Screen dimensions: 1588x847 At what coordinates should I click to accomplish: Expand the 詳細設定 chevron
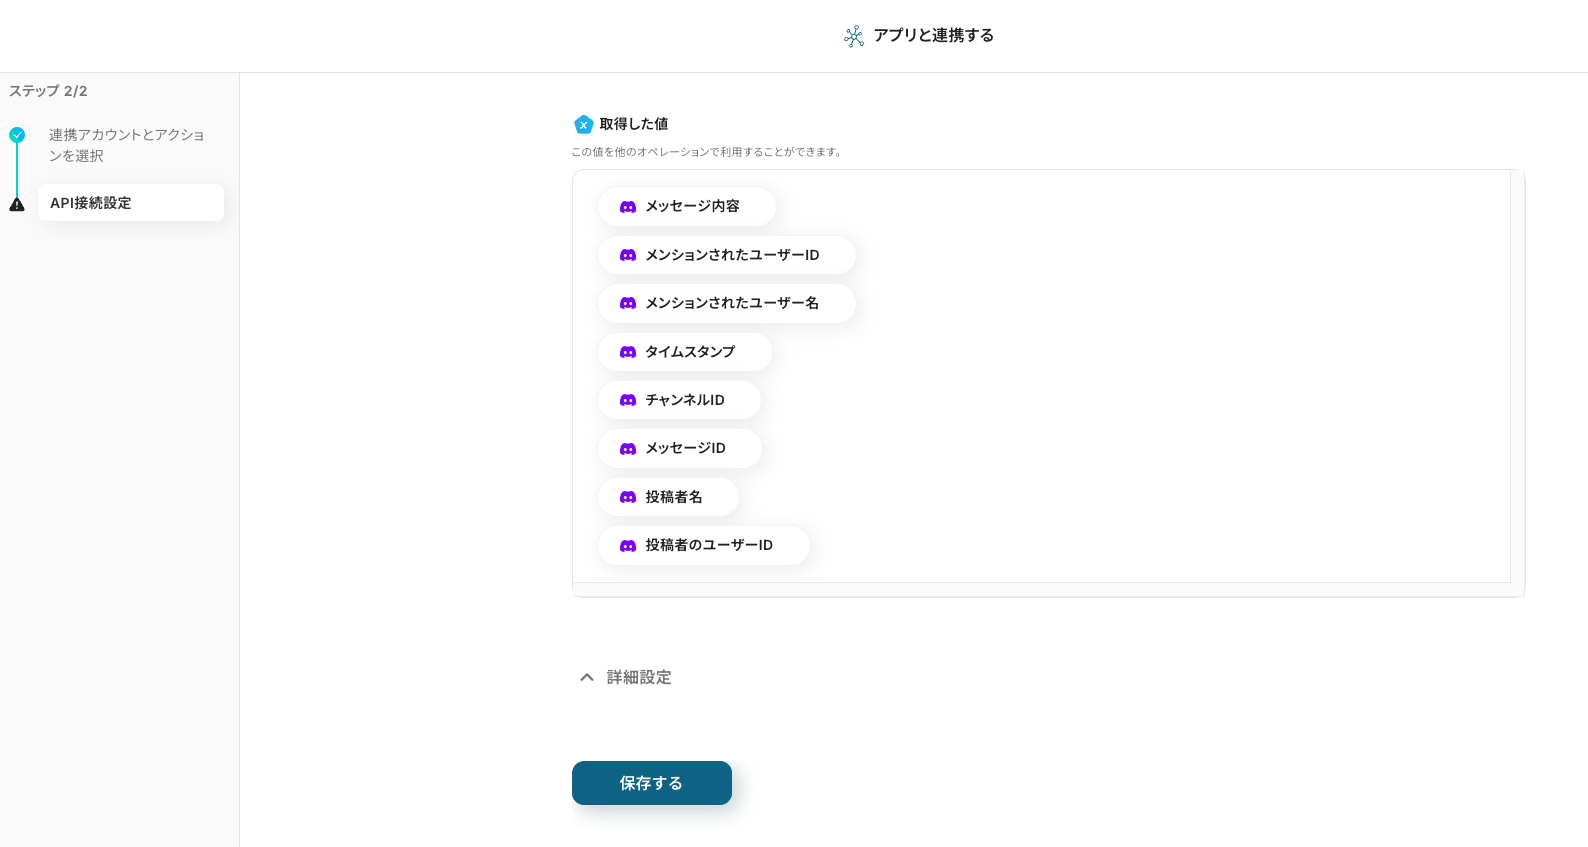point(587,677)
